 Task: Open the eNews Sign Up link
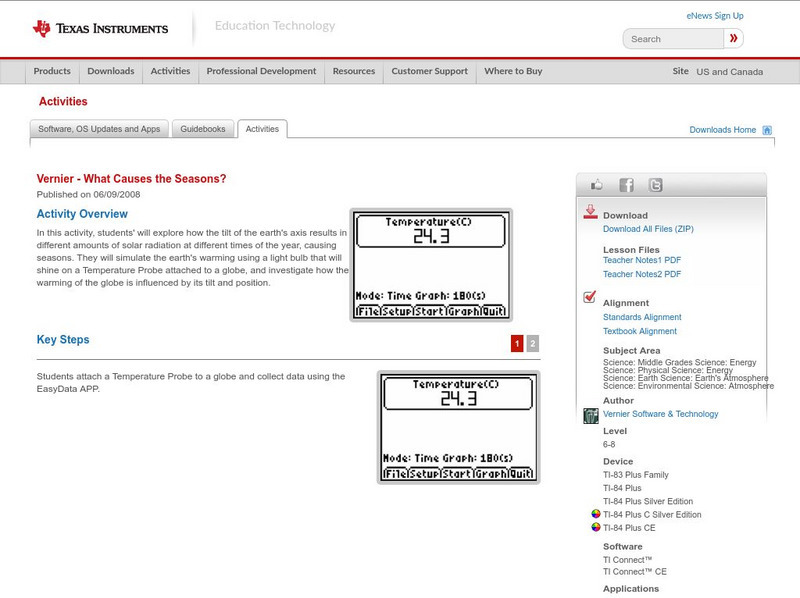pos(715,16)
